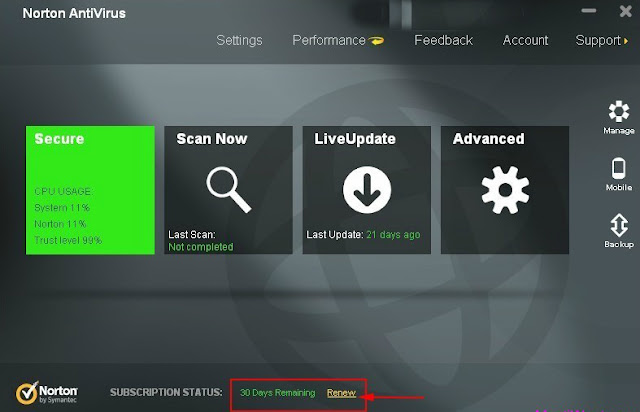
Task: Click the 30 Days Remaining text
Action: click(278, 393)
